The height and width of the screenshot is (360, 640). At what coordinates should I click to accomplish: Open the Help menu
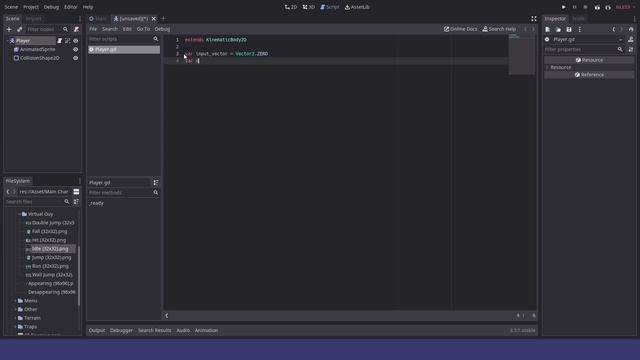point(88,7)
